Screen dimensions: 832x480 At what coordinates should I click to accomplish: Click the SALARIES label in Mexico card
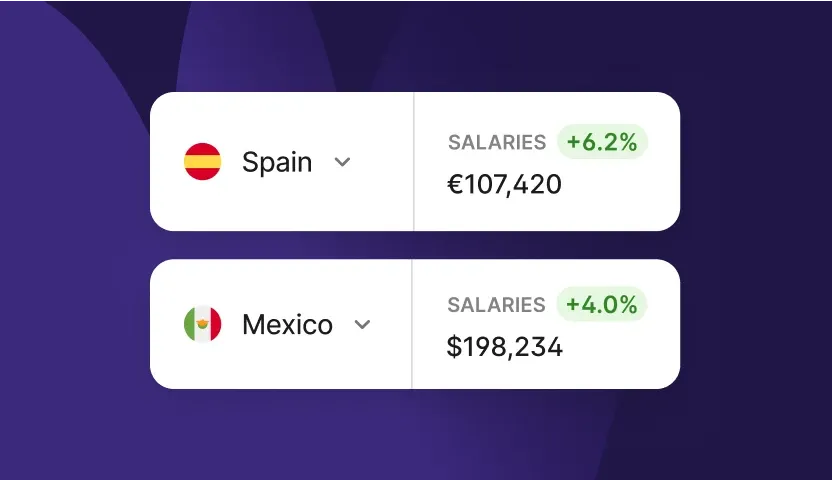(x=497, y=305)
